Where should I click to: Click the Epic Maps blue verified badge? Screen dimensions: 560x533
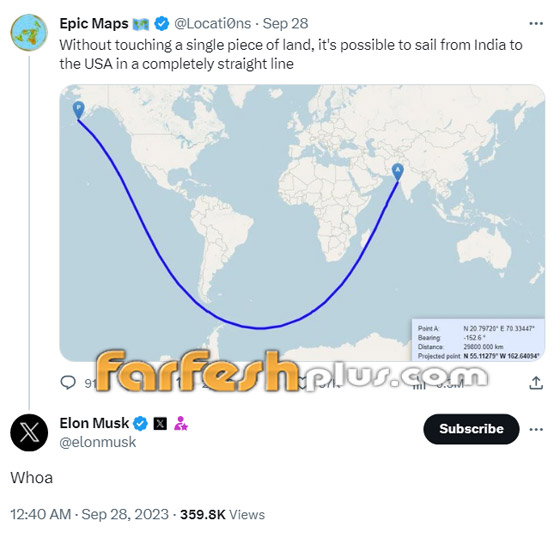click(x=162, y=24)
